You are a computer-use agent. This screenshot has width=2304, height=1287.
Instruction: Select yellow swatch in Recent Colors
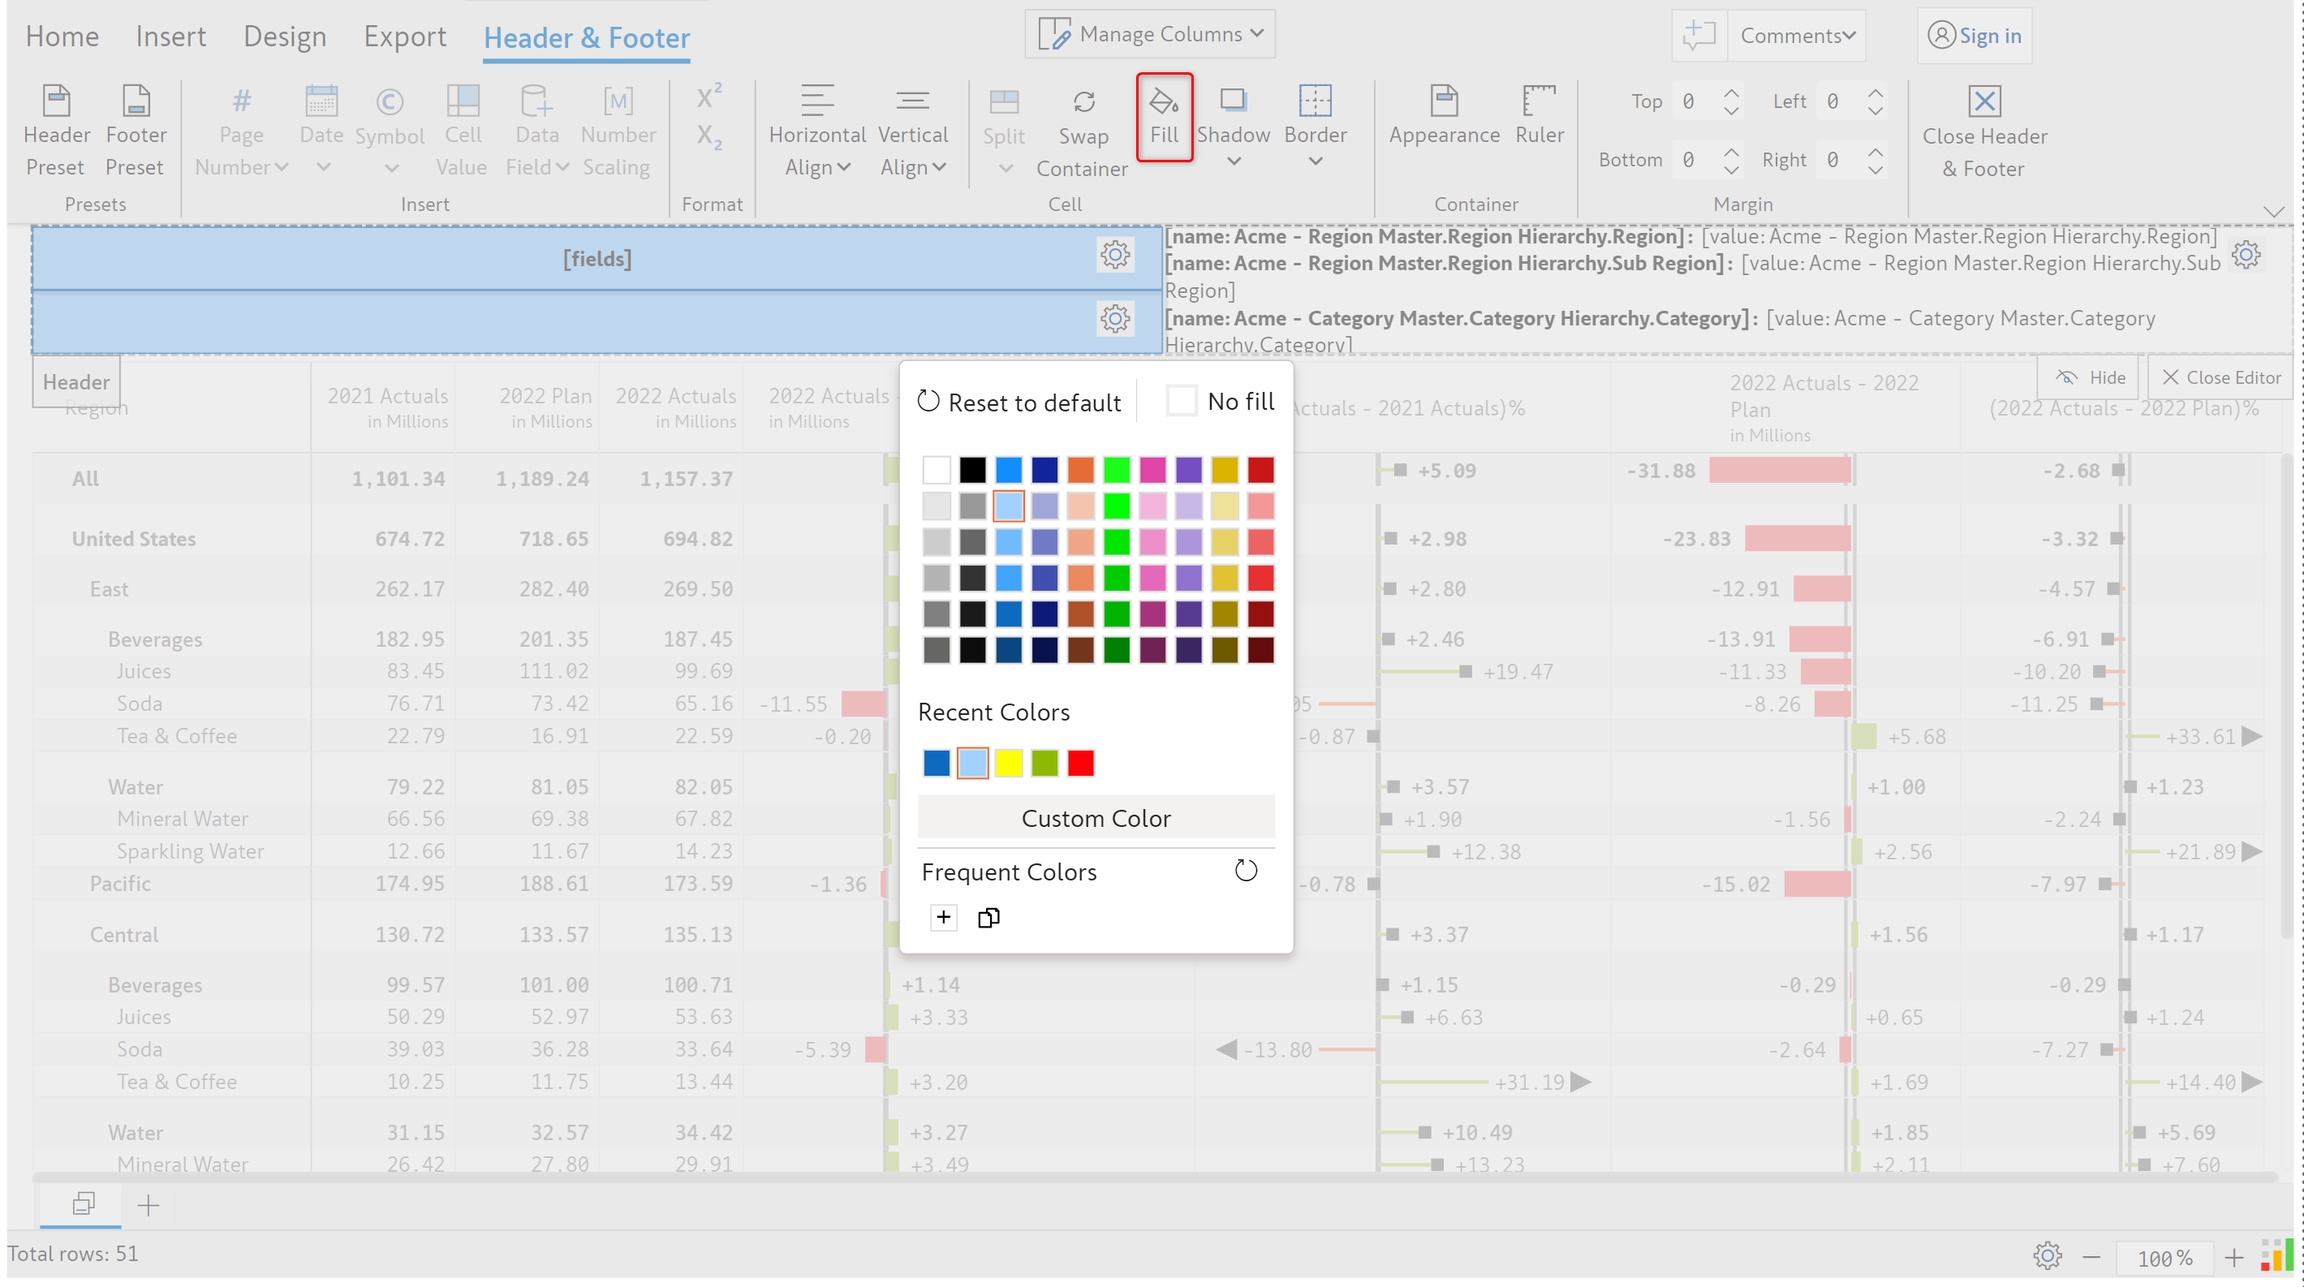coord(1008,763)
